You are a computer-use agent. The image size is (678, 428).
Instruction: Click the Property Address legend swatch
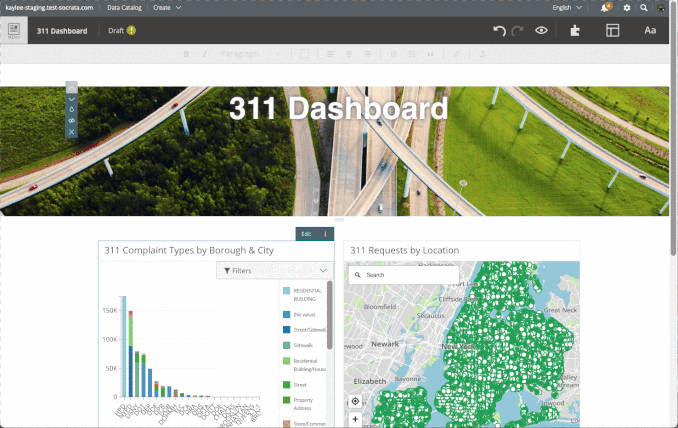286,400
